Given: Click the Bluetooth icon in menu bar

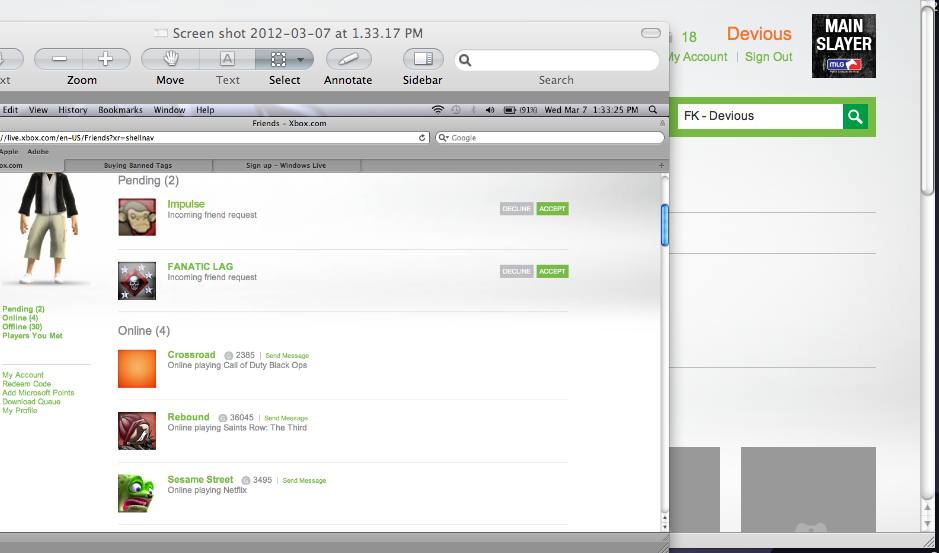Looking at the screenshot, I should tap(473, 110).
